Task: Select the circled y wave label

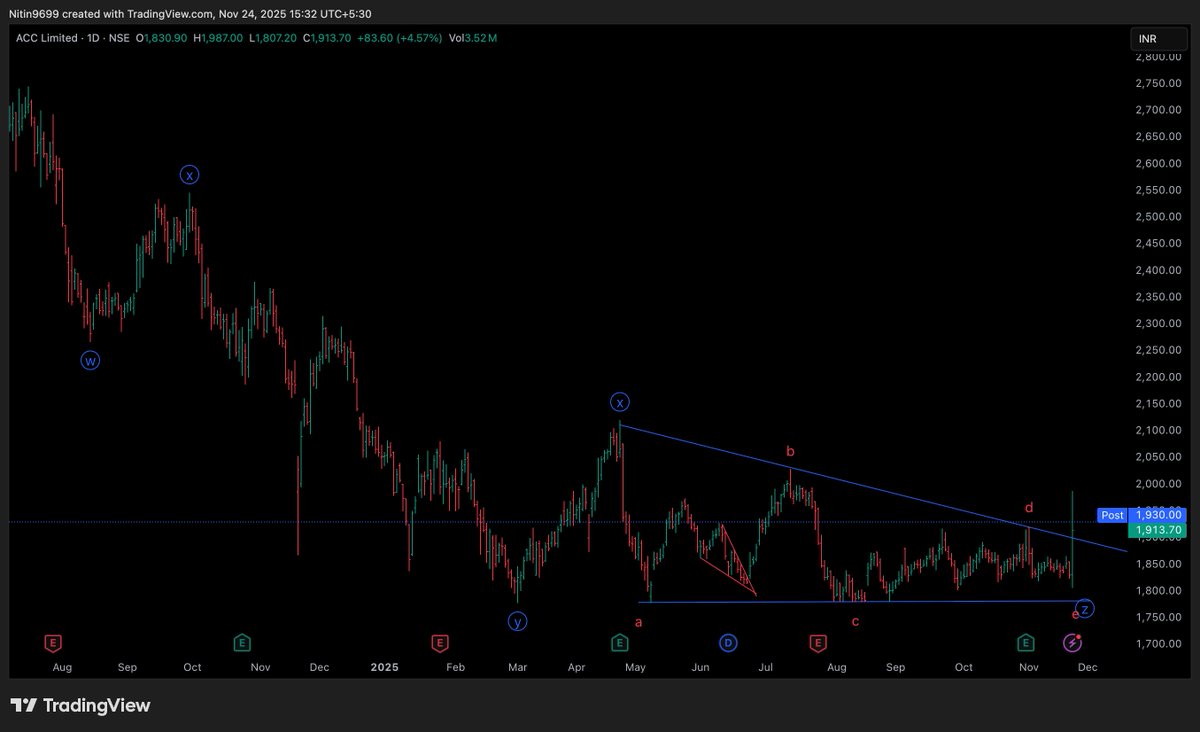Action: 517,621
